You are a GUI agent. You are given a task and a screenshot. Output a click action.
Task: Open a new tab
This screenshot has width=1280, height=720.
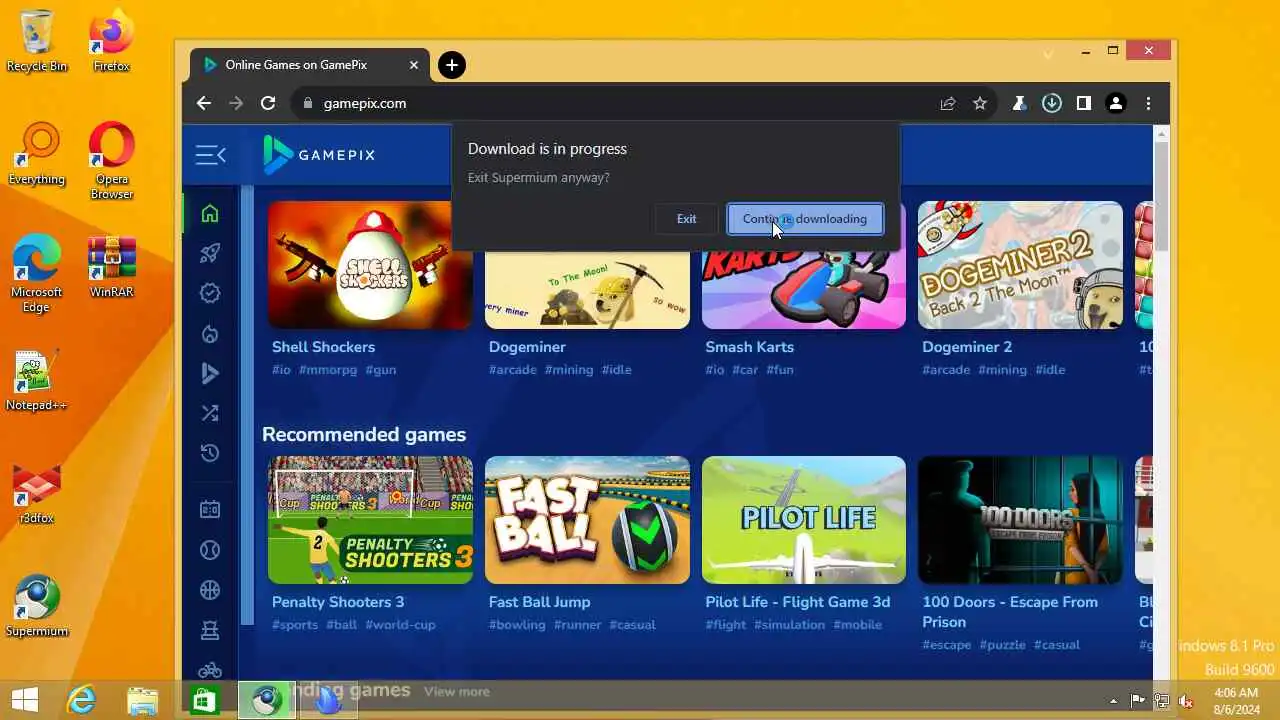click(452, 65)
